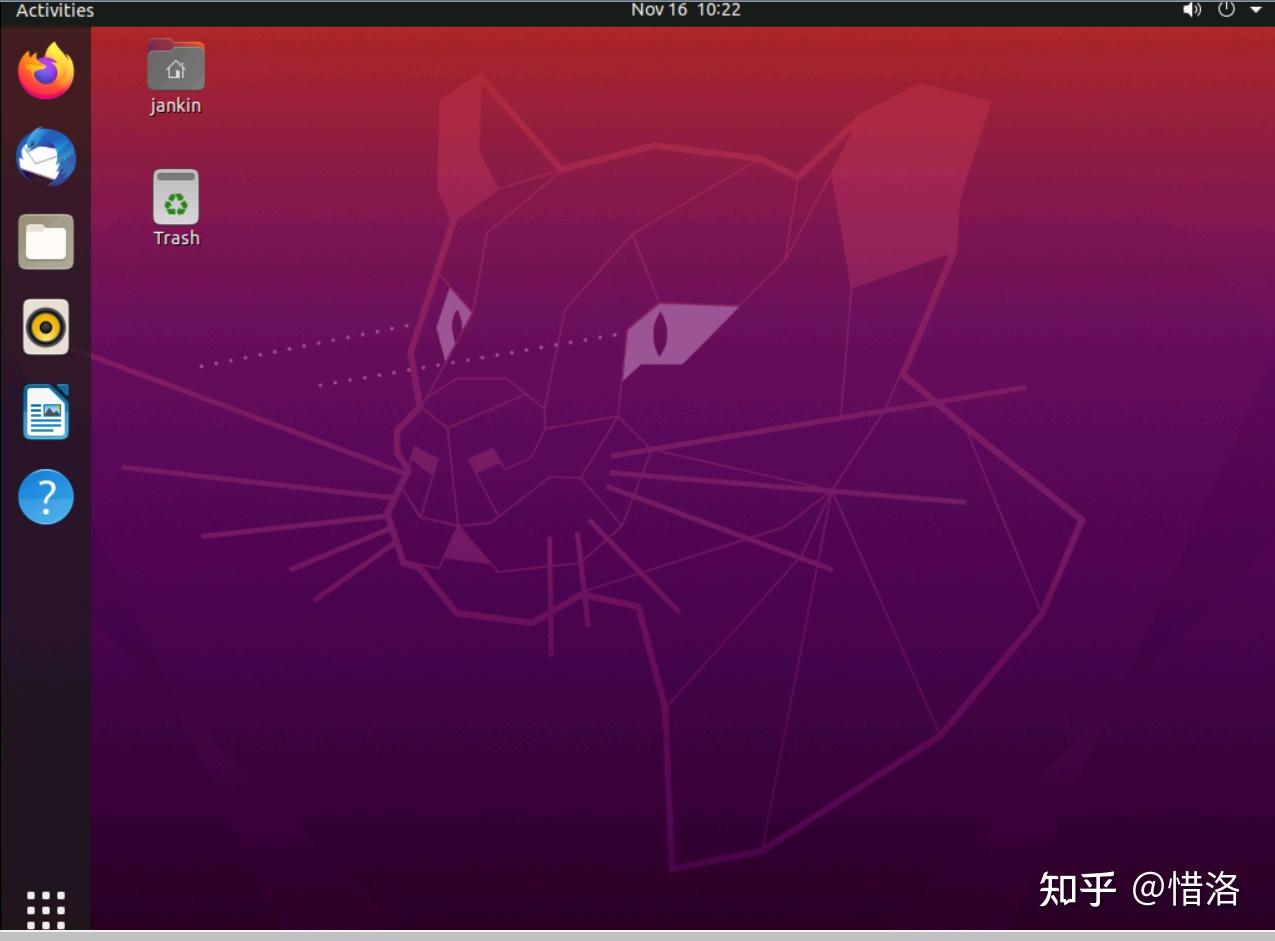Select the jankin folder label
Viewport: 1275px width, 941px height.
click(175, 104)
